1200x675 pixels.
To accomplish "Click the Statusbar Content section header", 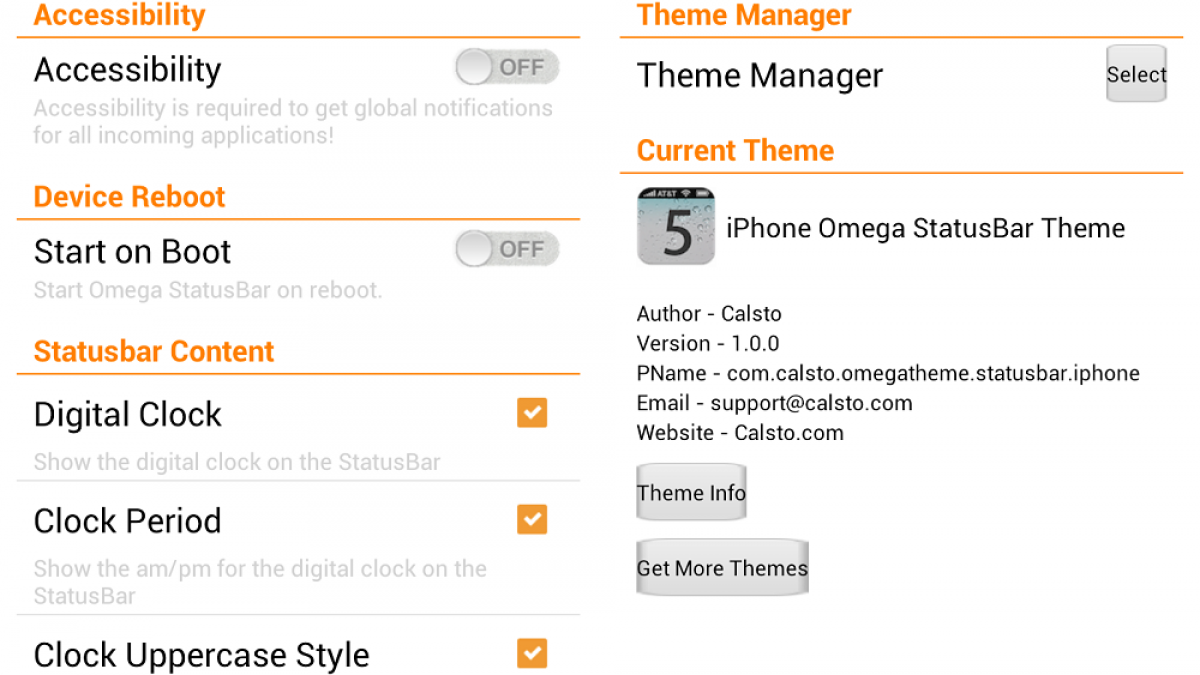I will (154, 352).
